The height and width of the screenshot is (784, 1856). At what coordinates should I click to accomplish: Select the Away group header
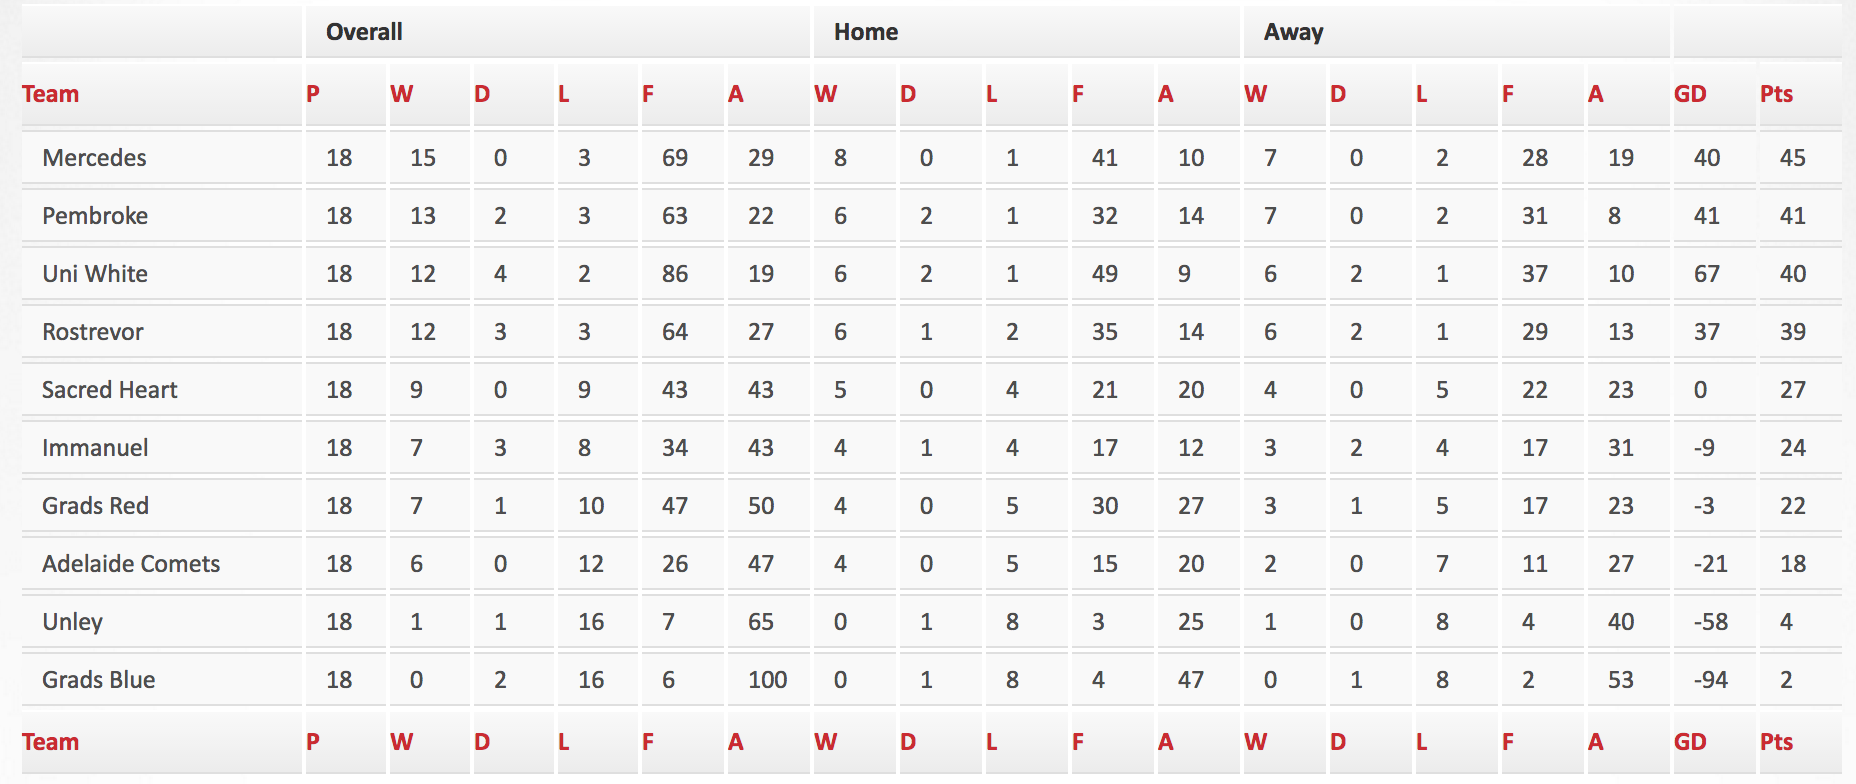pyautogui.click(x=1293, y=32)
